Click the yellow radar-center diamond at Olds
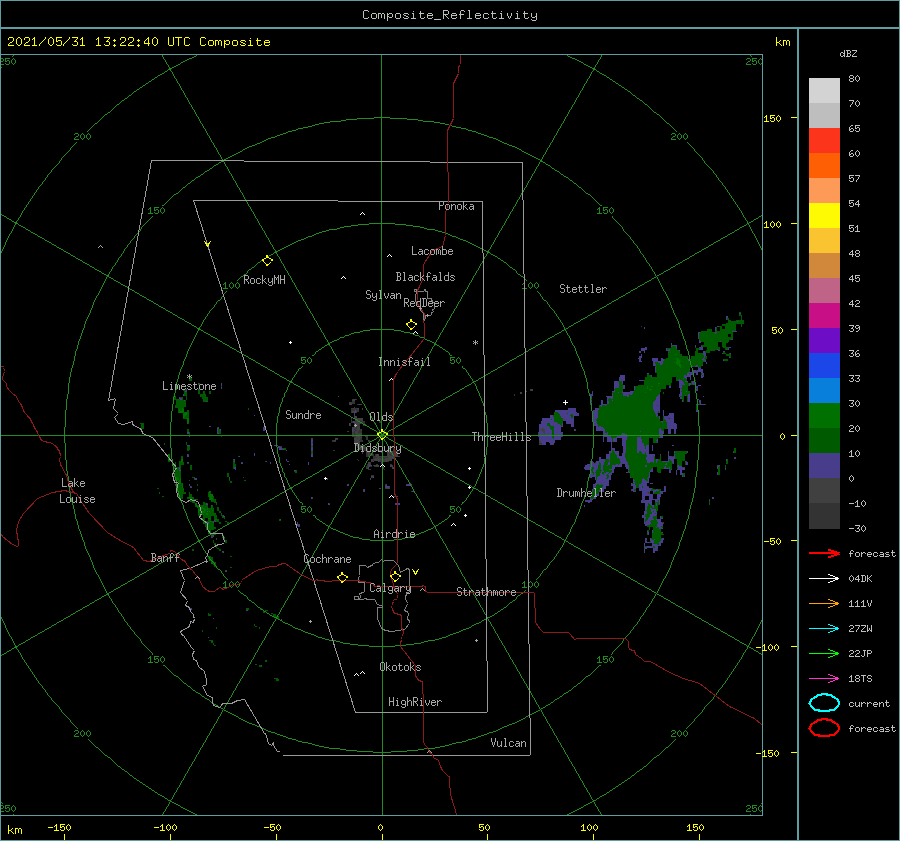 pyautogui.click(x=382, y=435)
